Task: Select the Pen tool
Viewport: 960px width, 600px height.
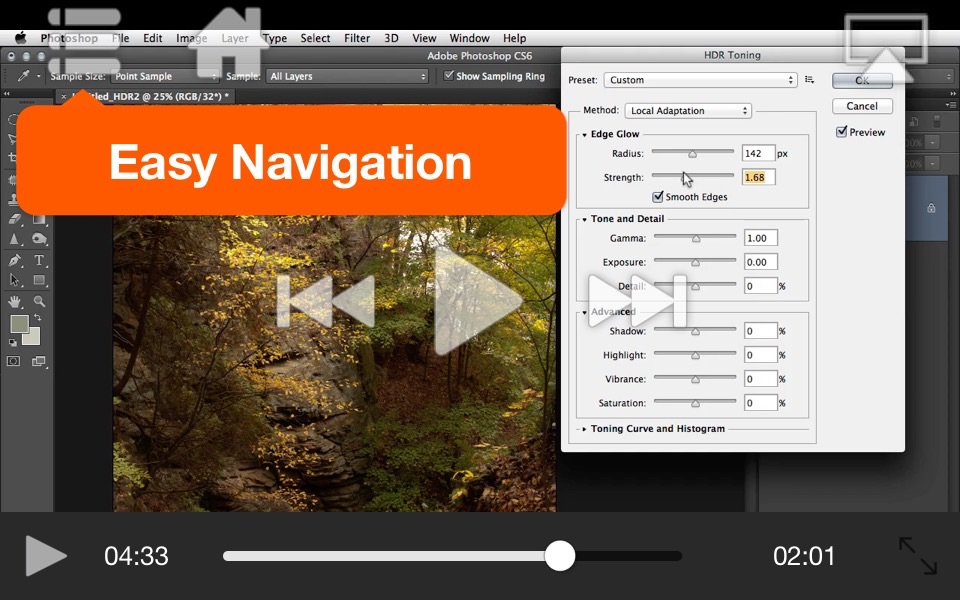Action: [x=15, y=260]
